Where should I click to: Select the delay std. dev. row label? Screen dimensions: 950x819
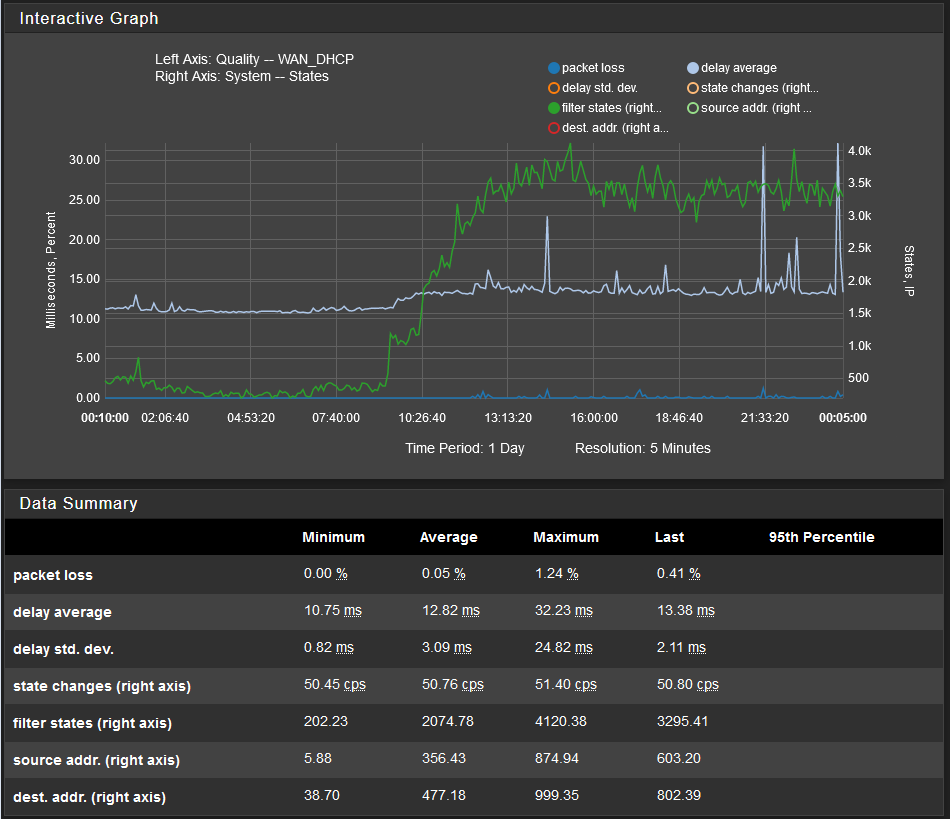64,649
